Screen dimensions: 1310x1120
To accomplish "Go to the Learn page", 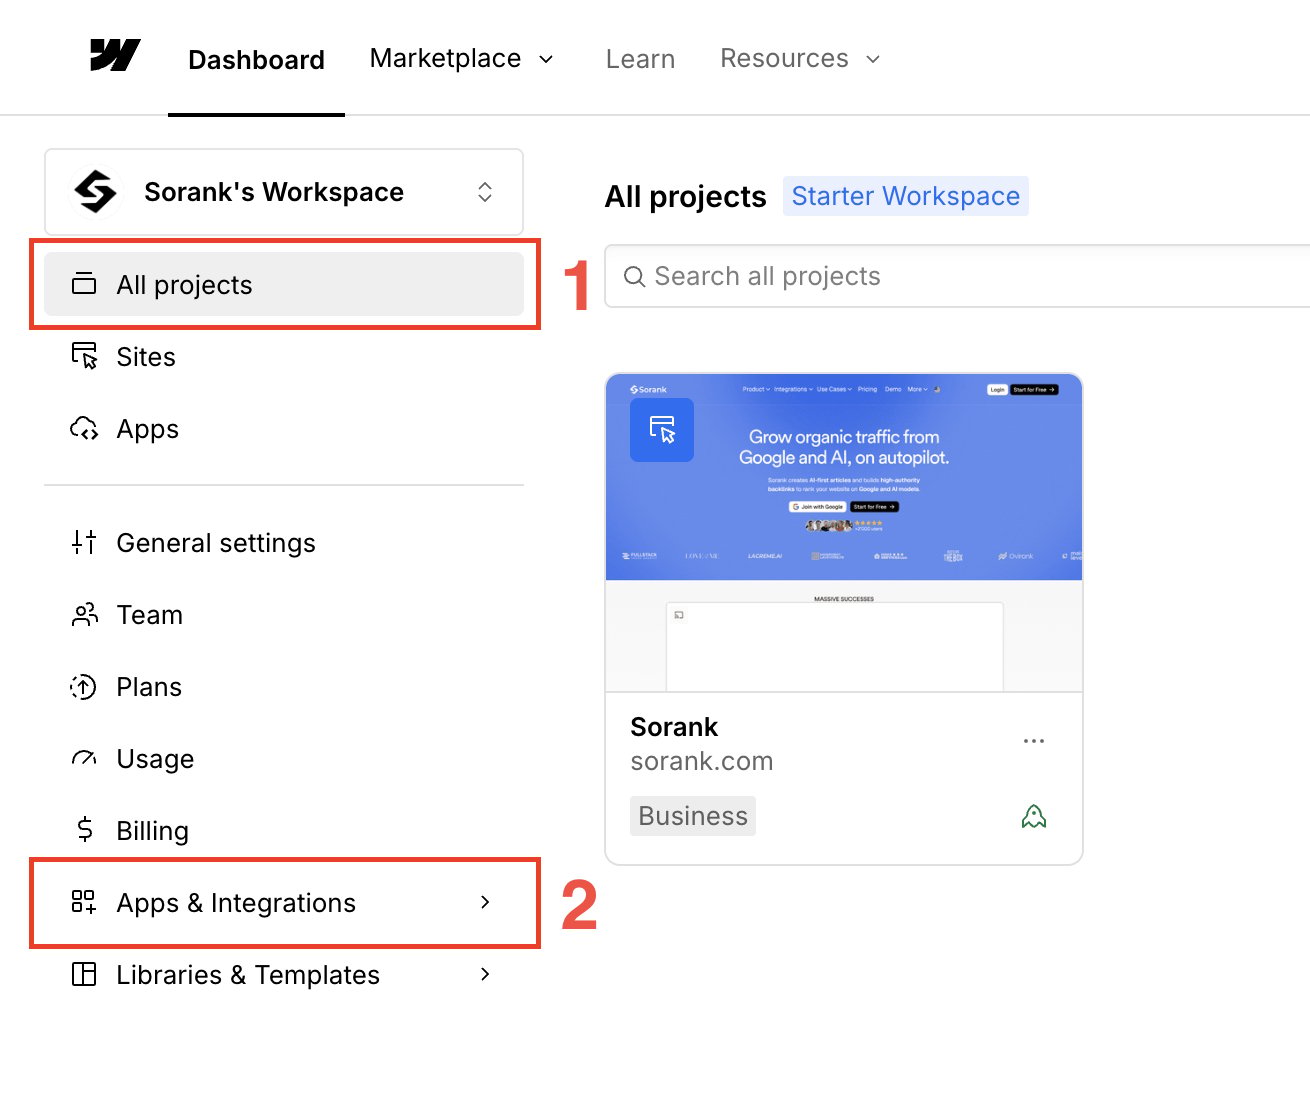I will (640, 59).
